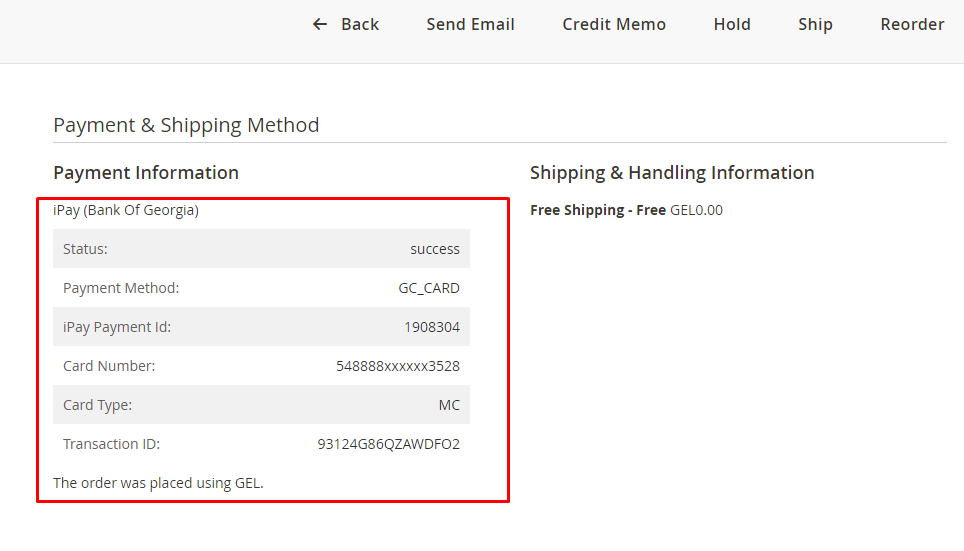Click the Free Shipping - Free text
The width and height of the screenshot is (964, 551).
[x=598, y=210]
